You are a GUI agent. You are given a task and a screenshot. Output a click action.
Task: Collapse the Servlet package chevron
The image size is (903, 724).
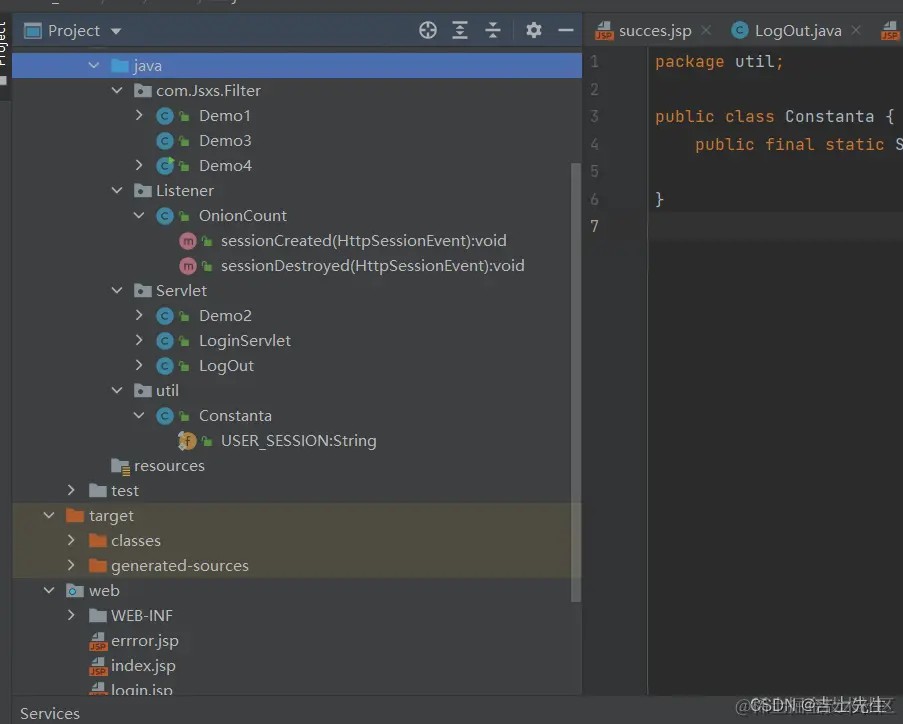[117, 290]
